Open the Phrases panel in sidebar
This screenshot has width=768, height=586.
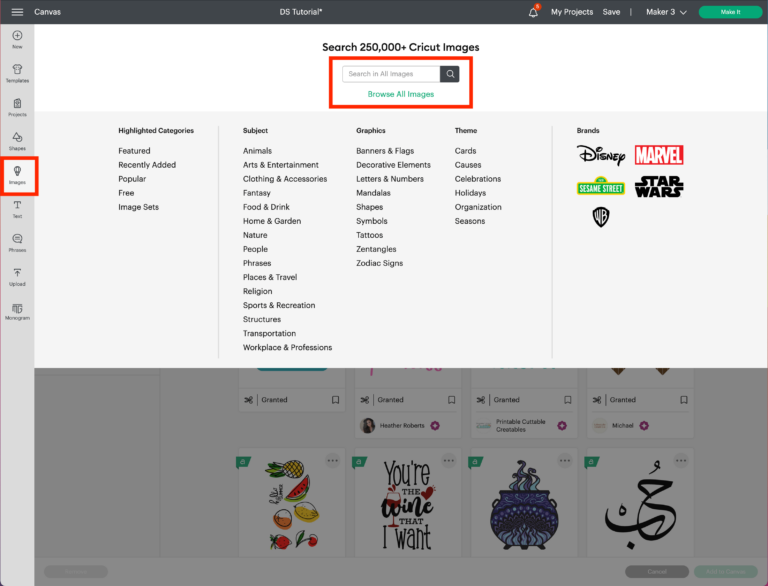[17, 242]
